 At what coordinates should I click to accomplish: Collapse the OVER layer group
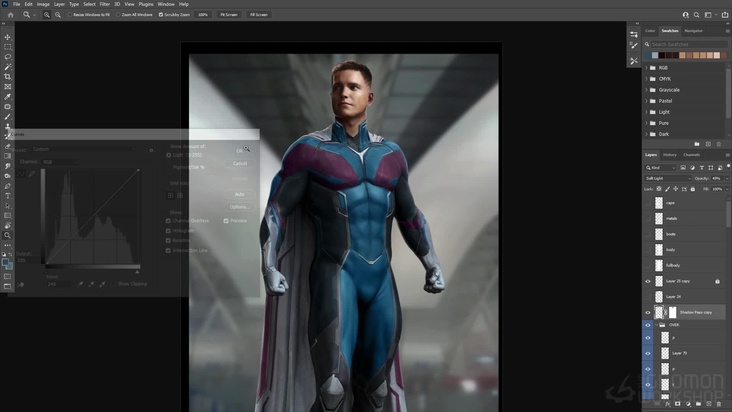pos(656,325)
